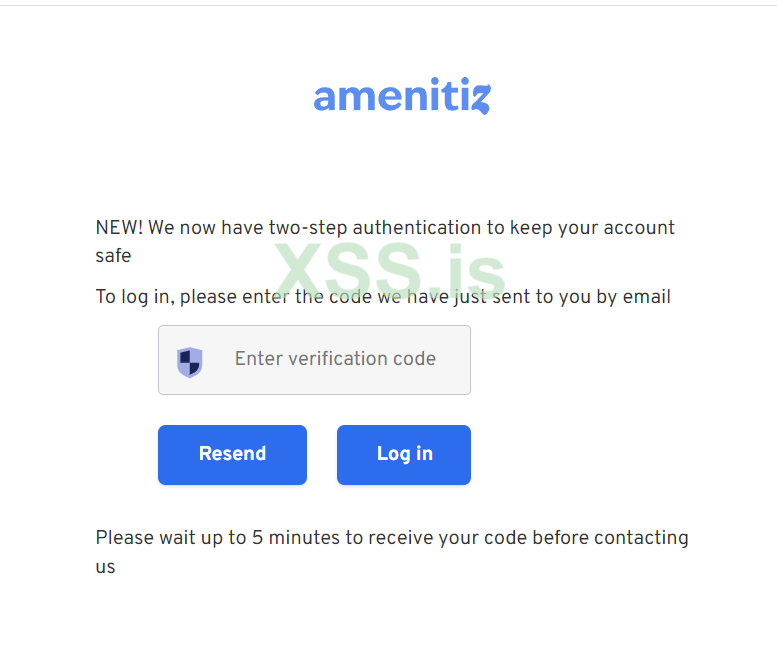Click the word us on the last line

[x=105, y=567]
